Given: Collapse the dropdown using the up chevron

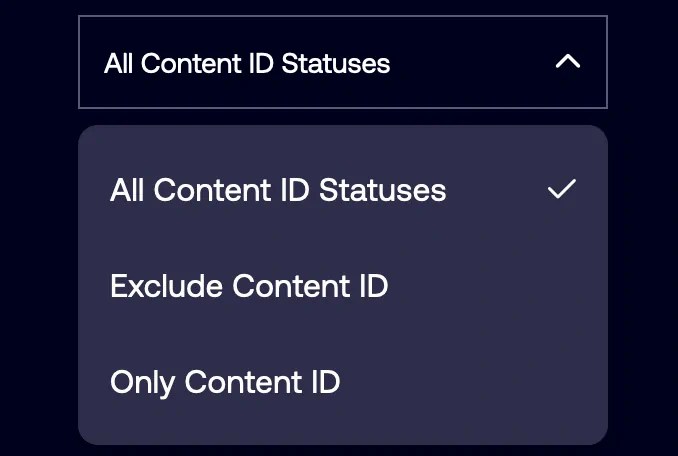Looking at the screenshot, I should click(567, 63).
